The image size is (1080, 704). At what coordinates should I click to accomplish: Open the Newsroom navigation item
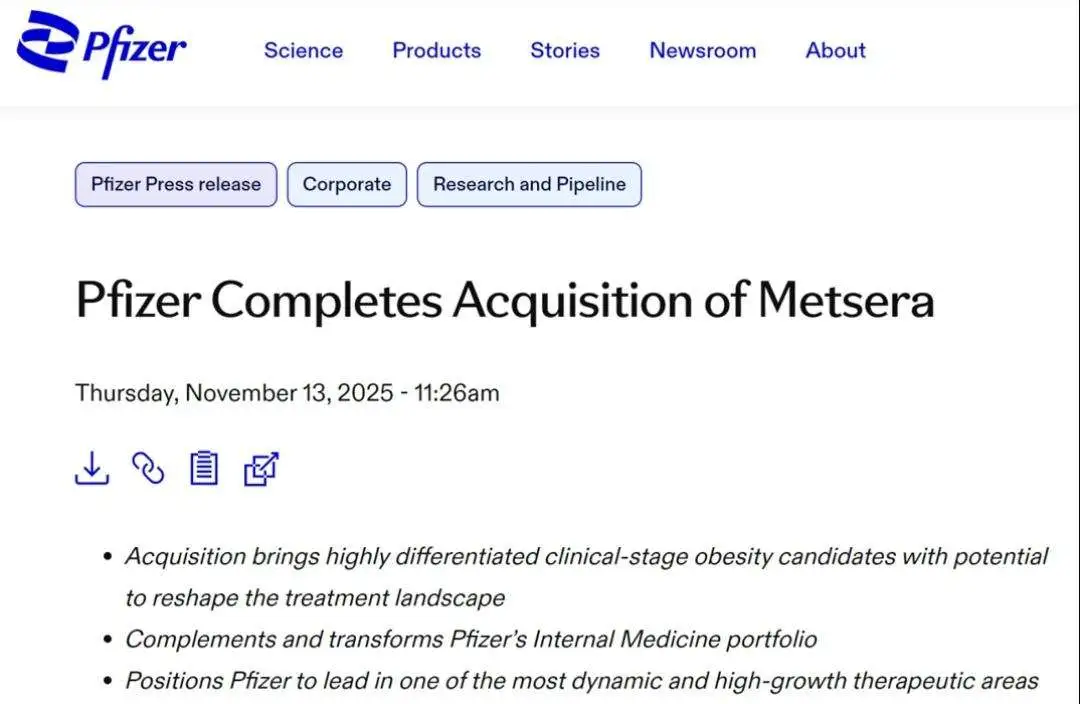[703, 50]
